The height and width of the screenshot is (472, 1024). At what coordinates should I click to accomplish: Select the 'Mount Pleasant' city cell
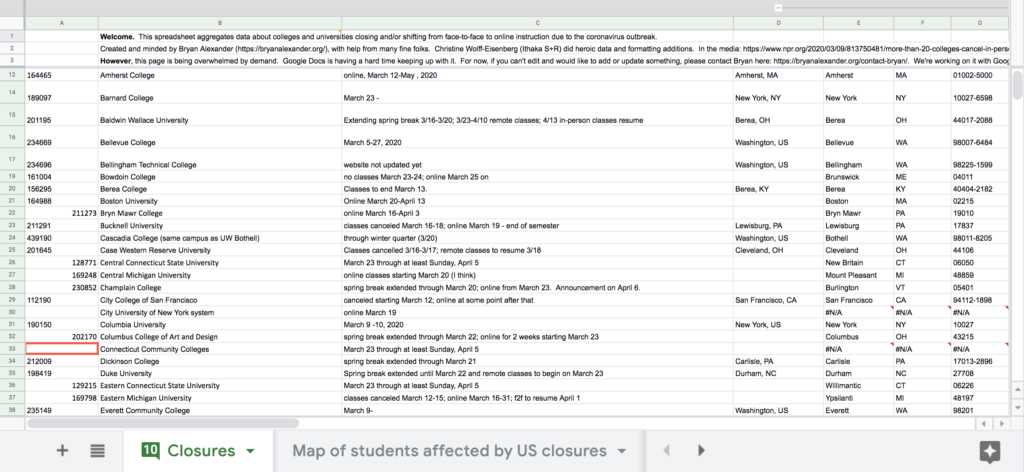(858, 275)
